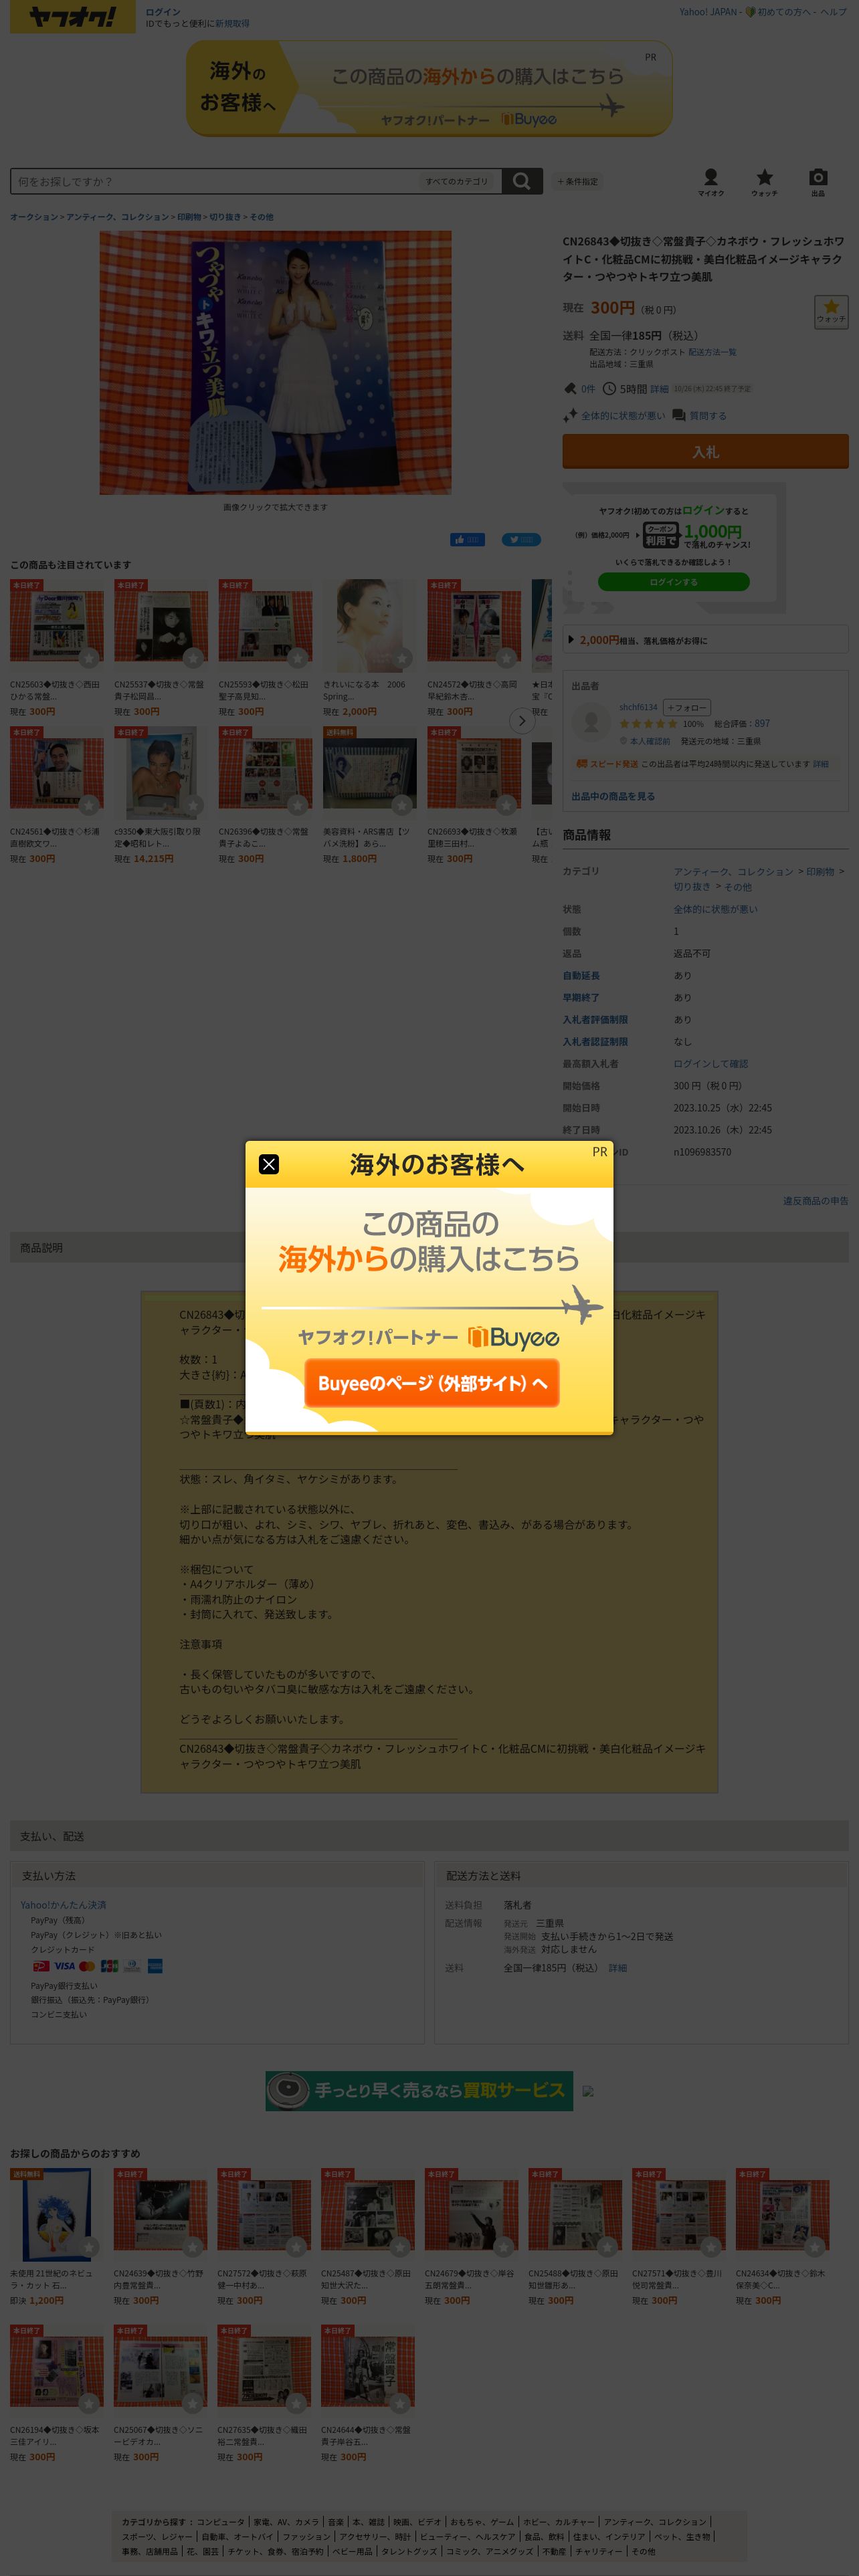Click the Twitter tweet button
The width and height of the screenshot is (859, 2576).
click(x=521, y=539)
